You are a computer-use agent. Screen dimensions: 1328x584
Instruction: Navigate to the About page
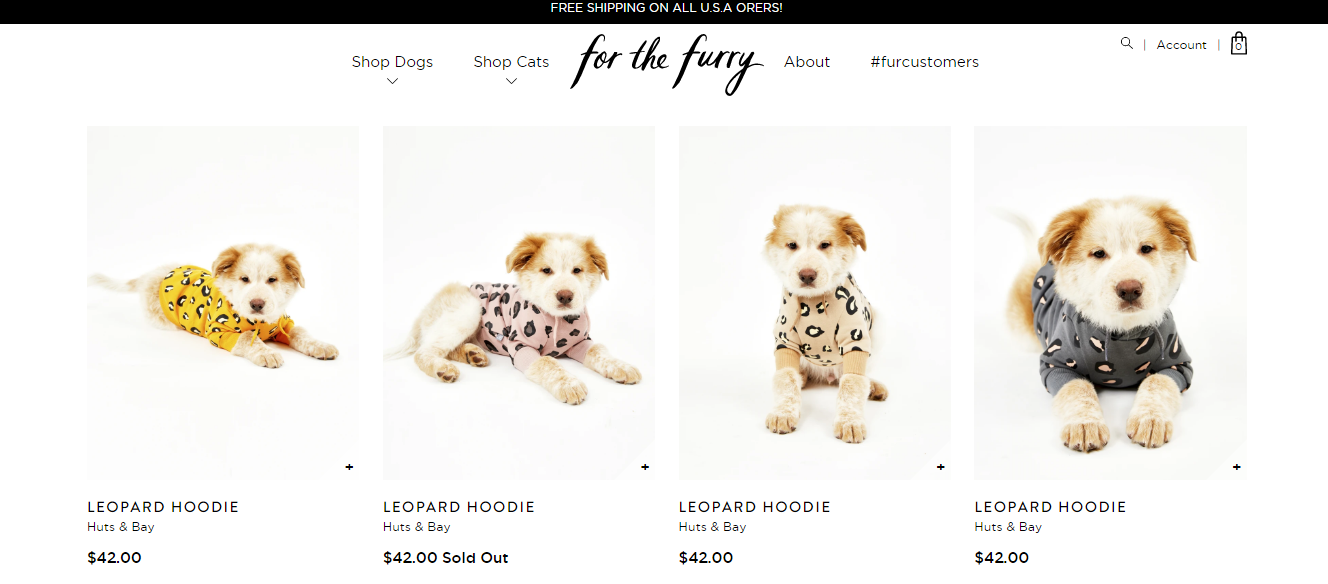[807, 62]
